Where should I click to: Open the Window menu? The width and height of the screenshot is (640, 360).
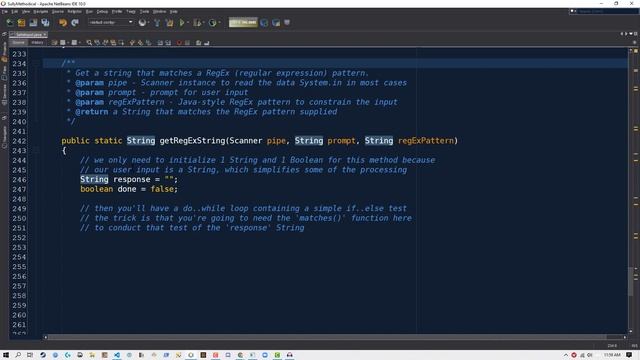pyautogui.click(x=159, y=11)
